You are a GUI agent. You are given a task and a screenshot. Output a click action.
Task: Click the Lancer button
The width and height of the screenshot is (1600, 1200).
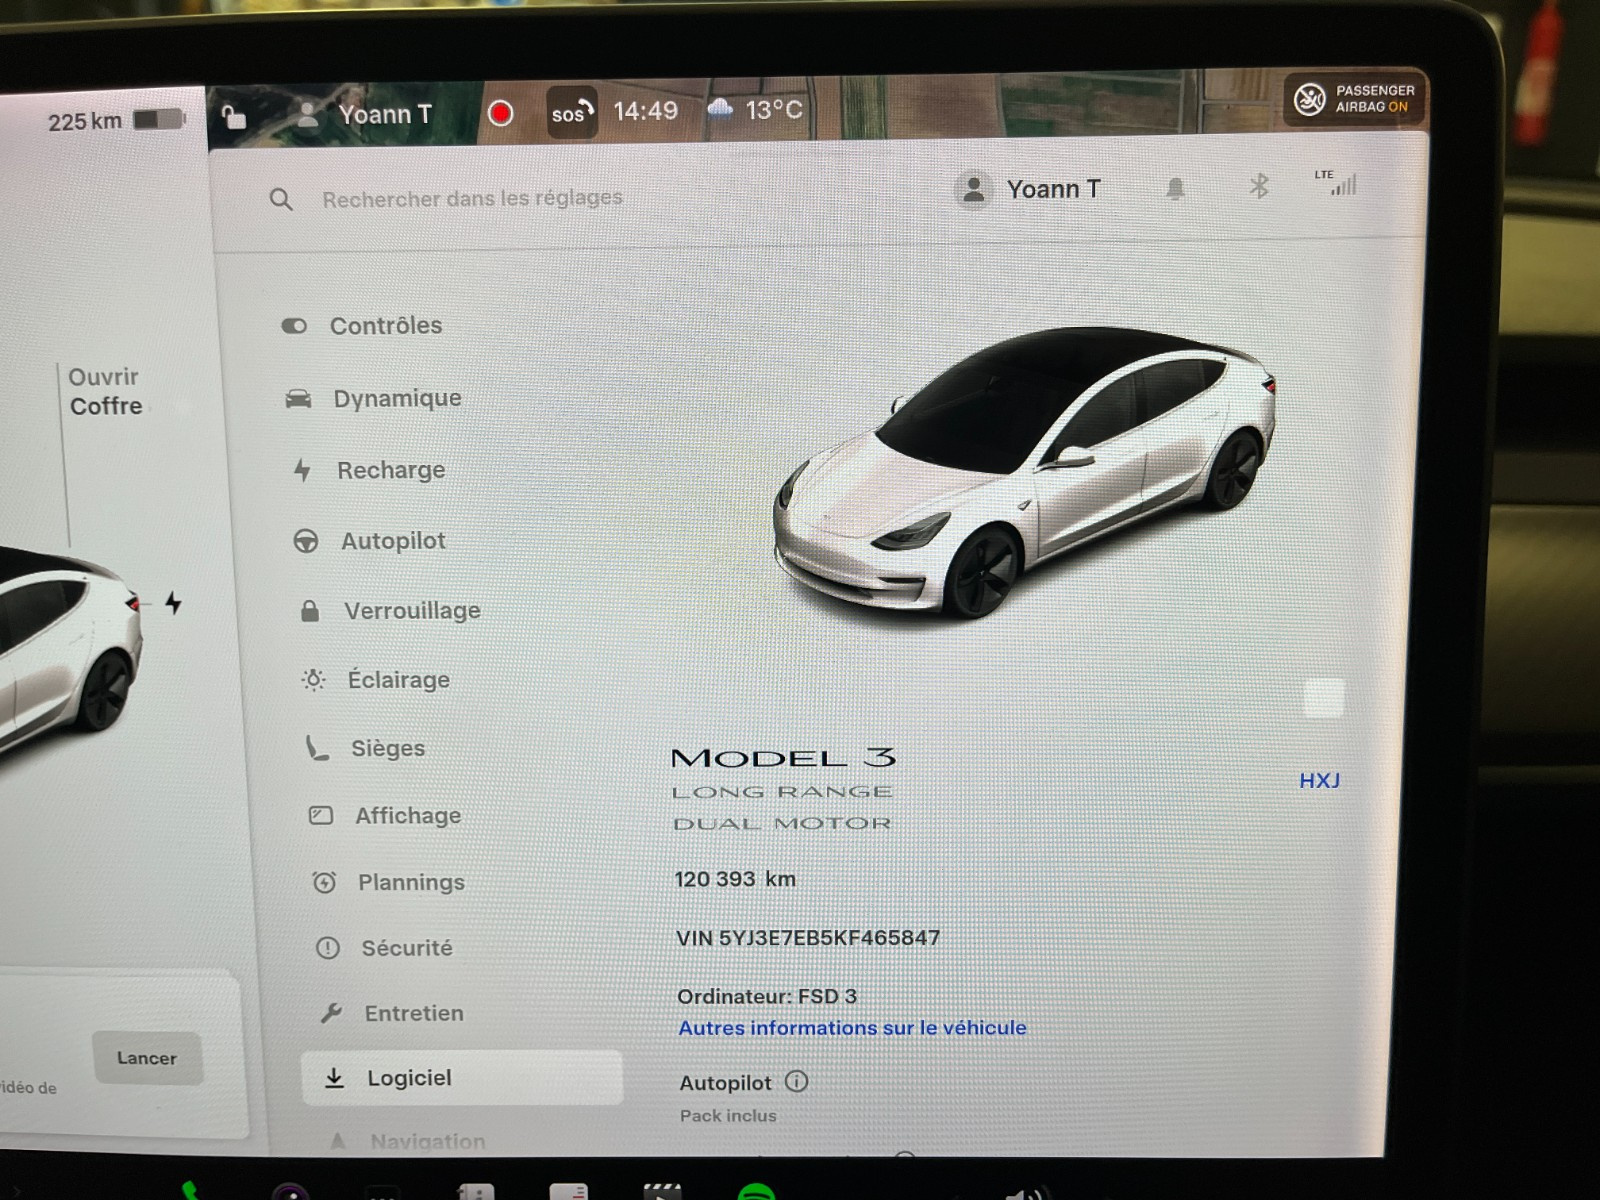[x=147, y=1058]
